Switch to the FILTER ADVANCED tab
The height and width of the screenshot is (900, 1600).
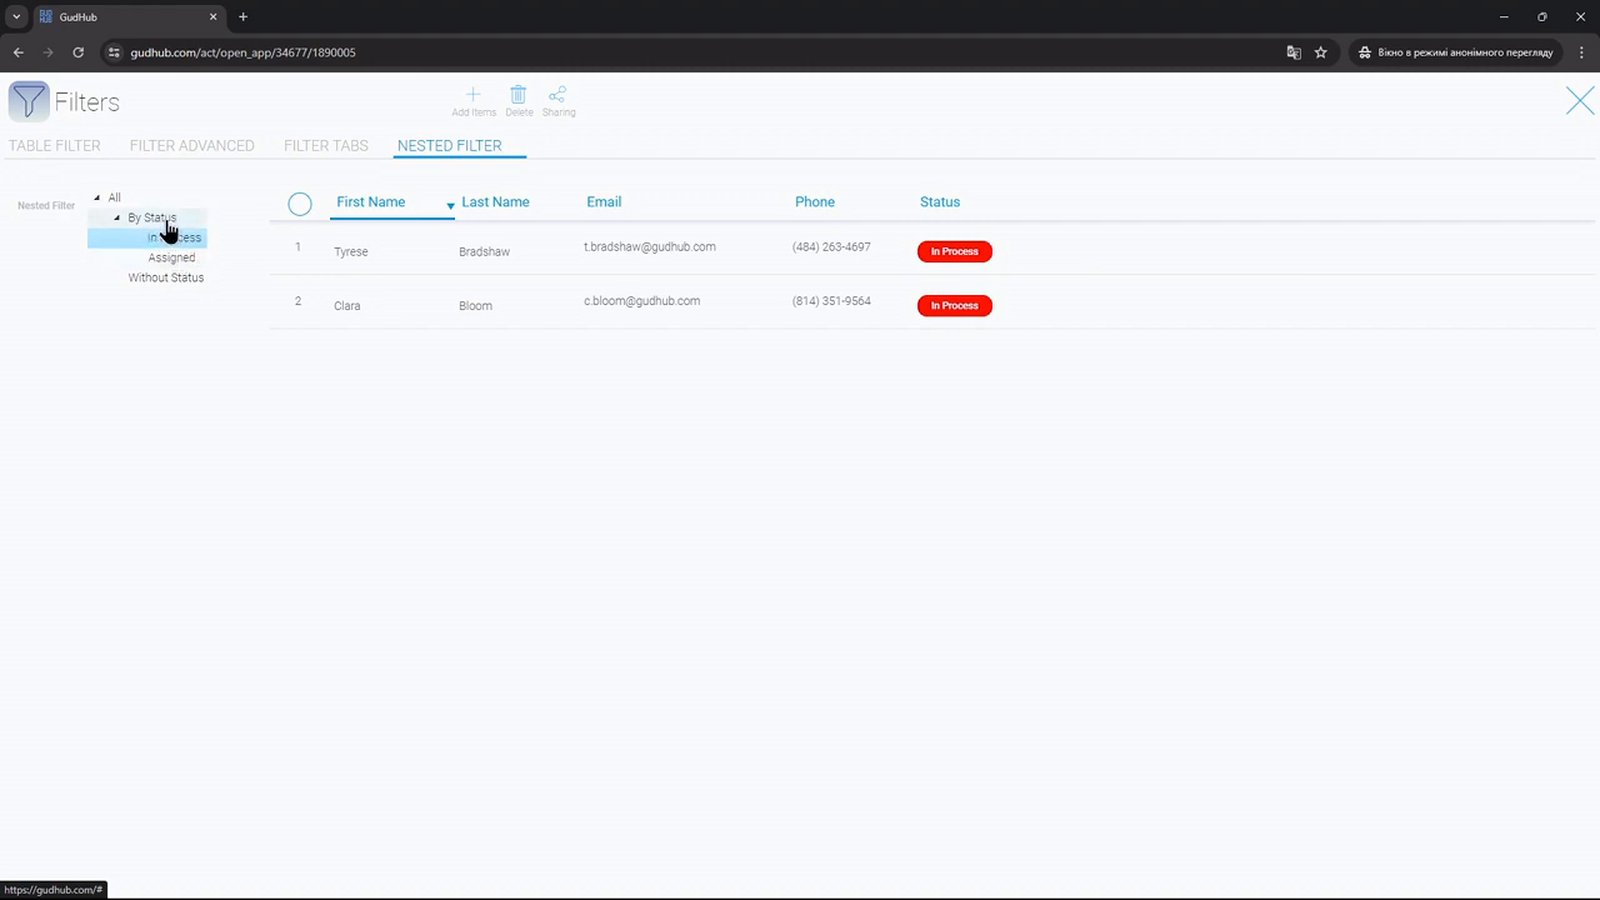192,146
